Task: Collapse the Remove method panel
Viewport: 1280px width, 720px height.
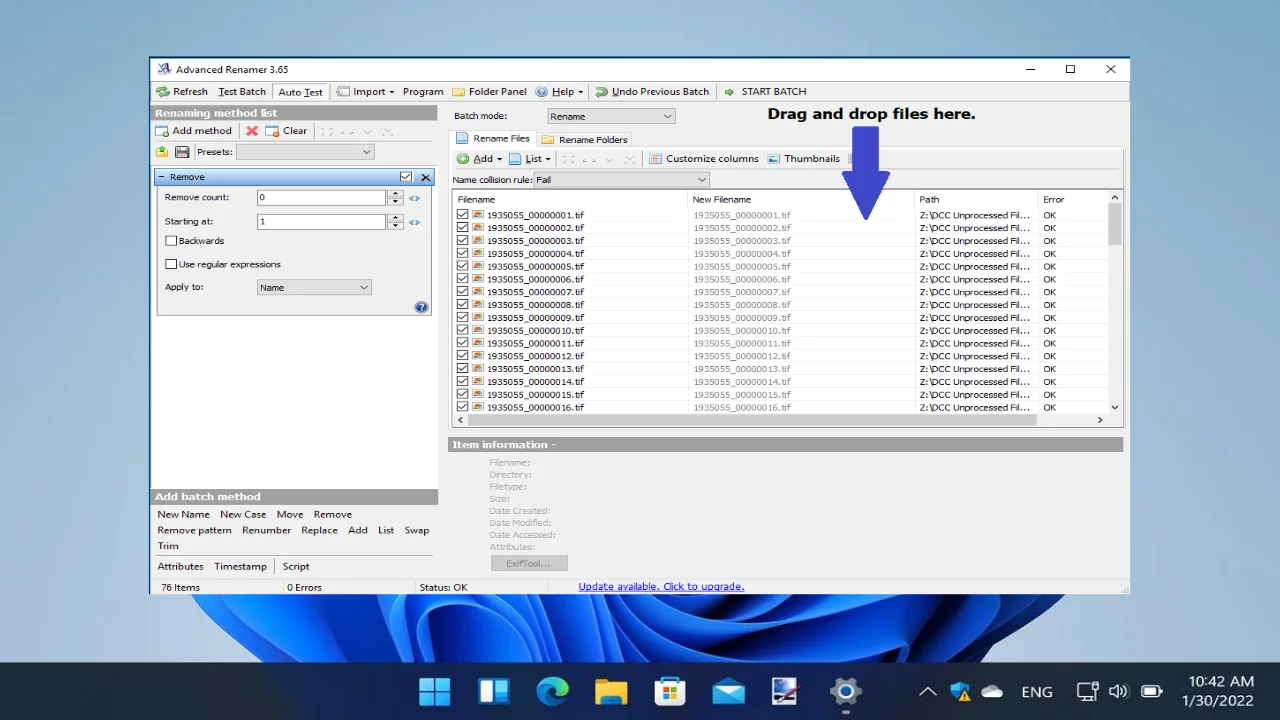Action: point(162,177)
